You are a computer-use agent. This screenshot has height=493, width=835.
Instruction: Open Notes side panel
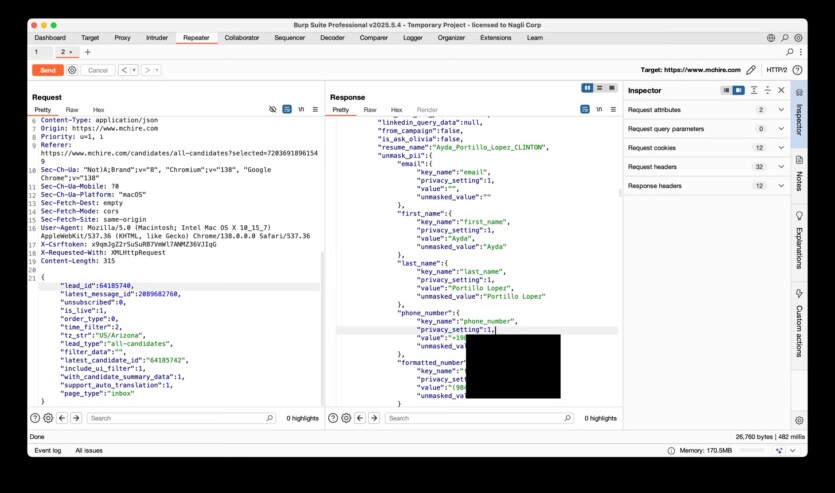(x=799, y=174)
